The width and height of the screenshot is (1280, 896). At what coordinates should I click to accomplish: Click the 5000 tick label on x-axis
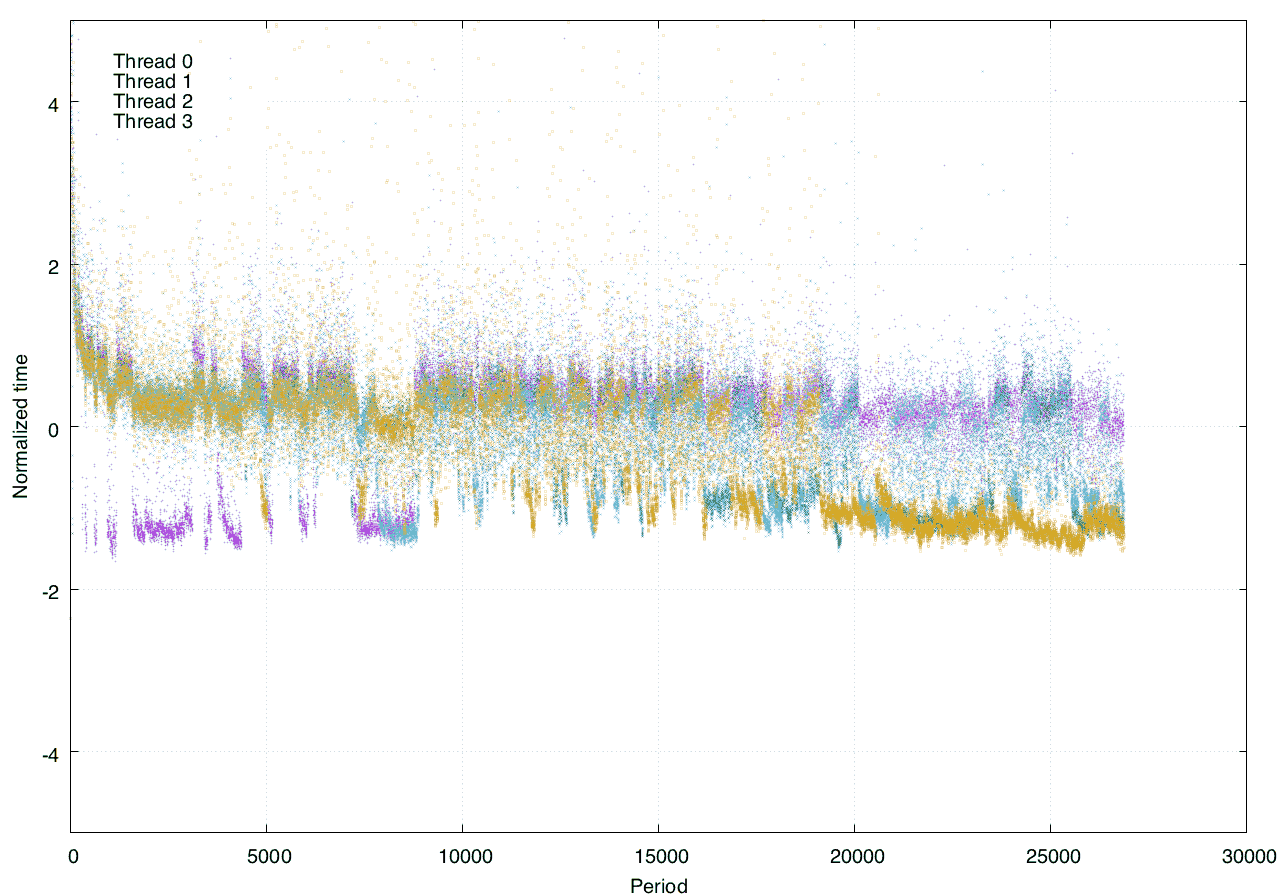tap(267, 857)
